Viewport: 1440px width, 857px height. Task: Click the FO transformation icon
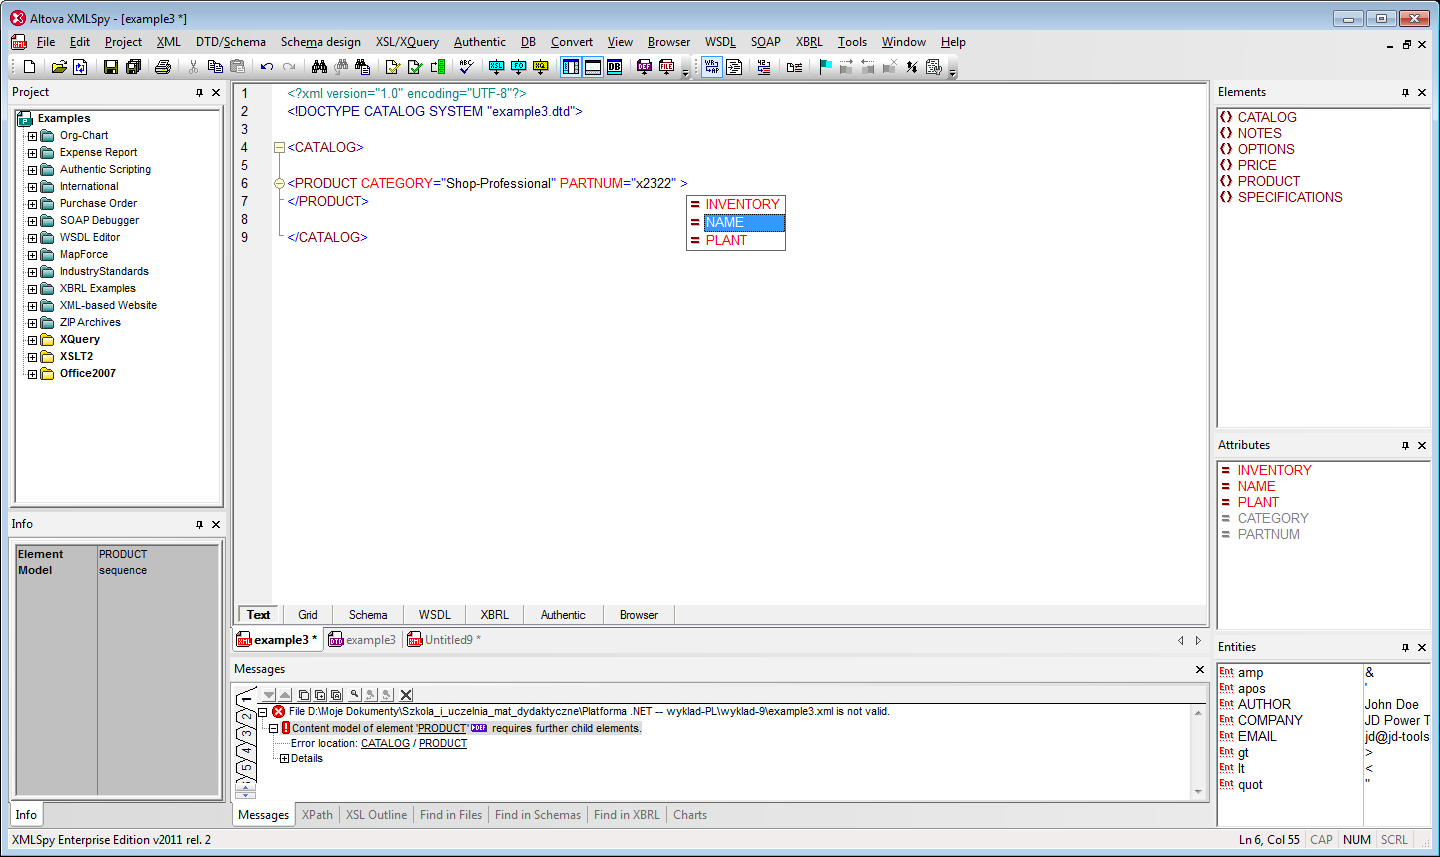coord(518,67)
